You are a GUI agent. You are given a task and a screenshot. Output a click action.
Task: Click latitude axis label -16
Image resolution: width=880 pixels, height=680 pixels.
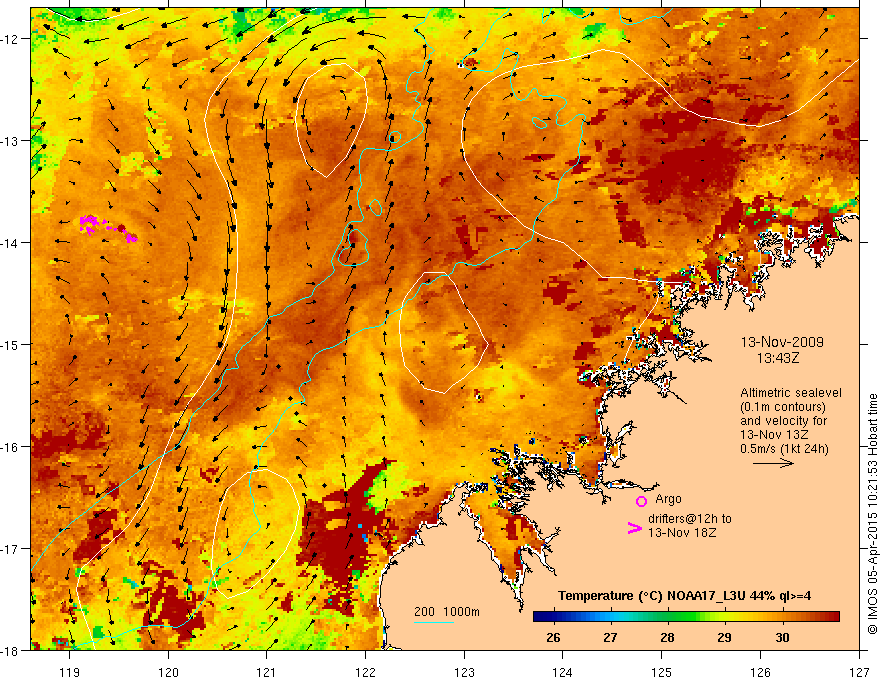[12, 447]
